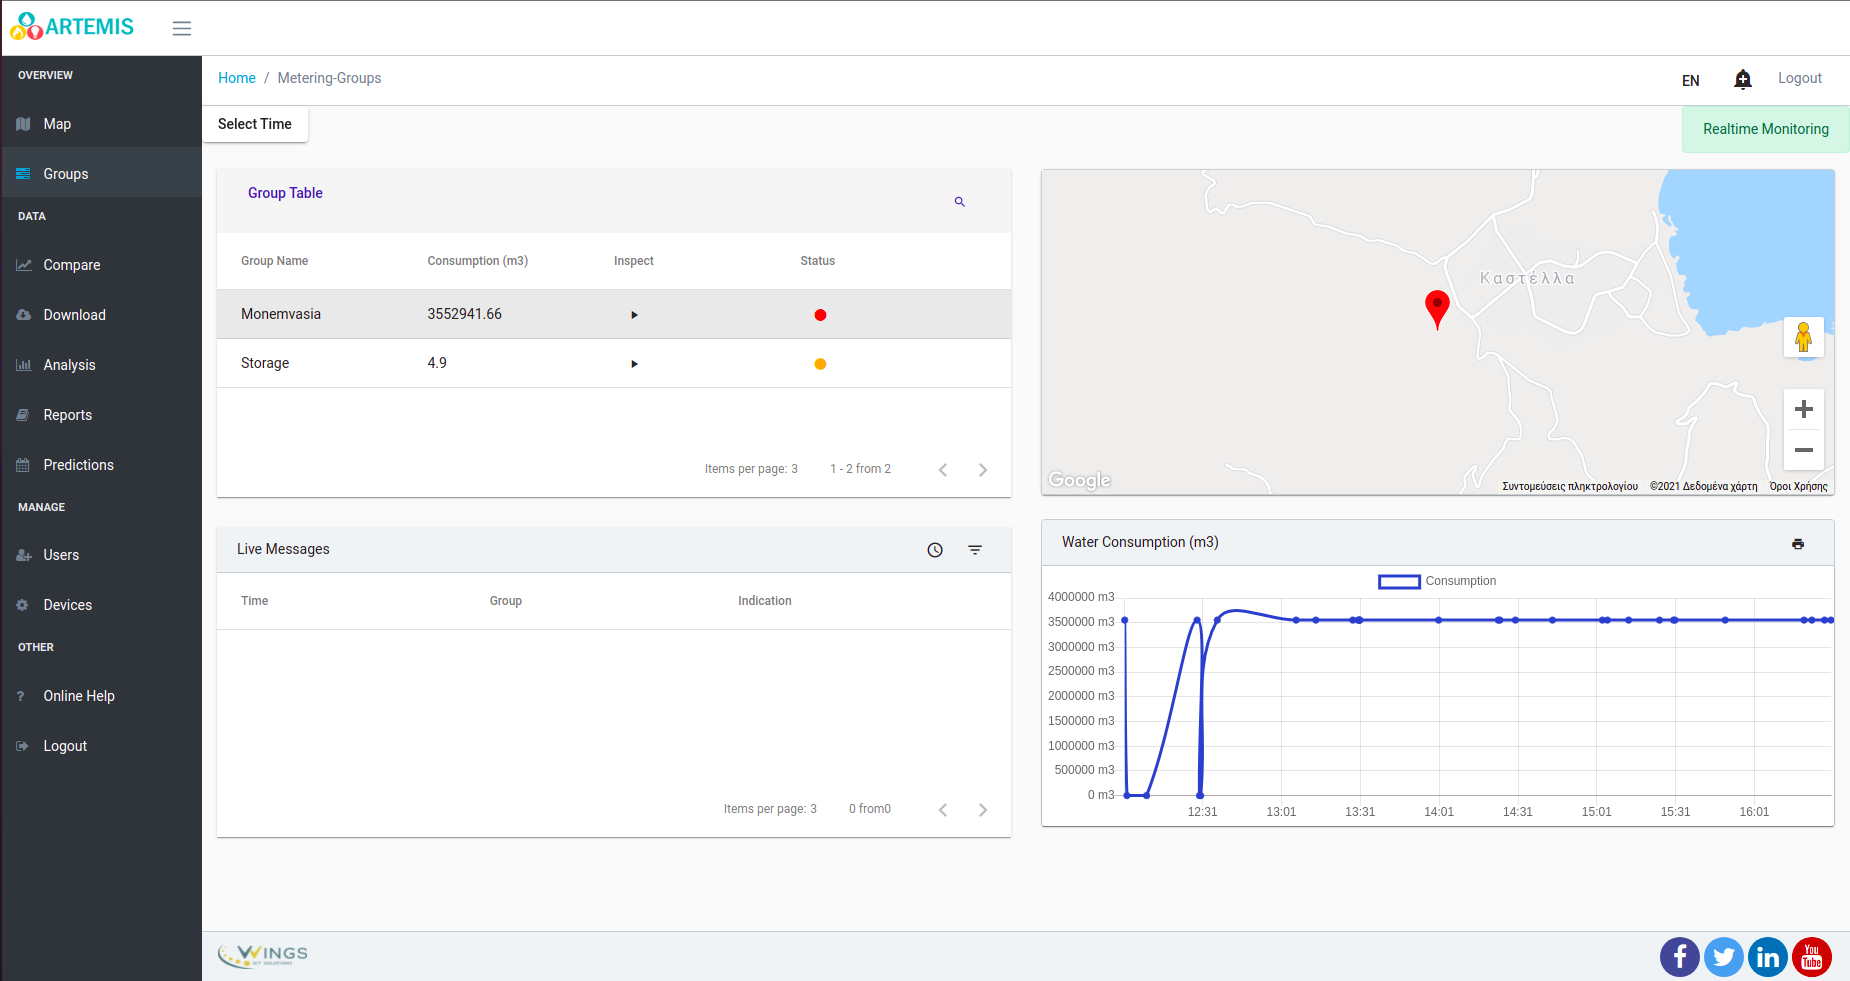Open the WINGS Facebook page

click(x=1679, y=957)
